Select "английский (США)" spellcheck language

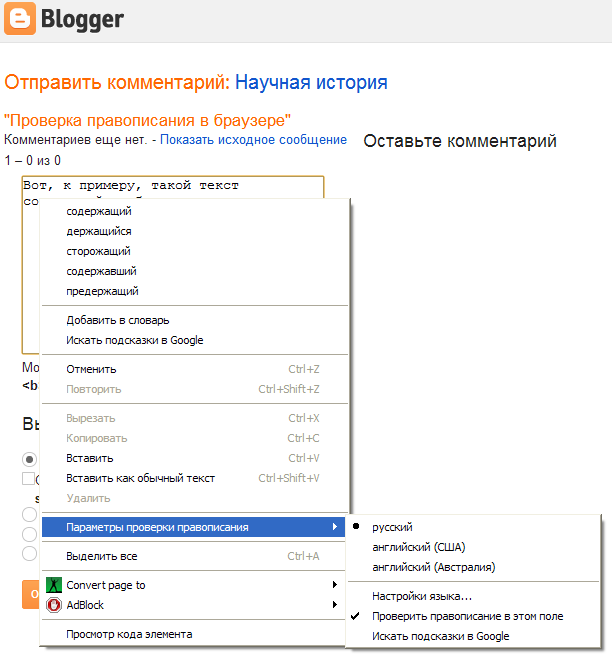pyautogui.click(x=473, y=547)
